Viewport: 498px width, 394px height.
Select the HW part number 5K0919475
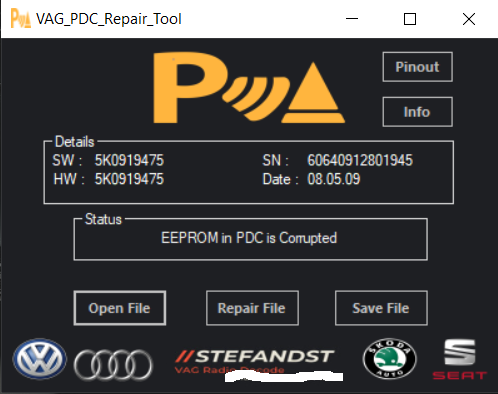[129, 179]
